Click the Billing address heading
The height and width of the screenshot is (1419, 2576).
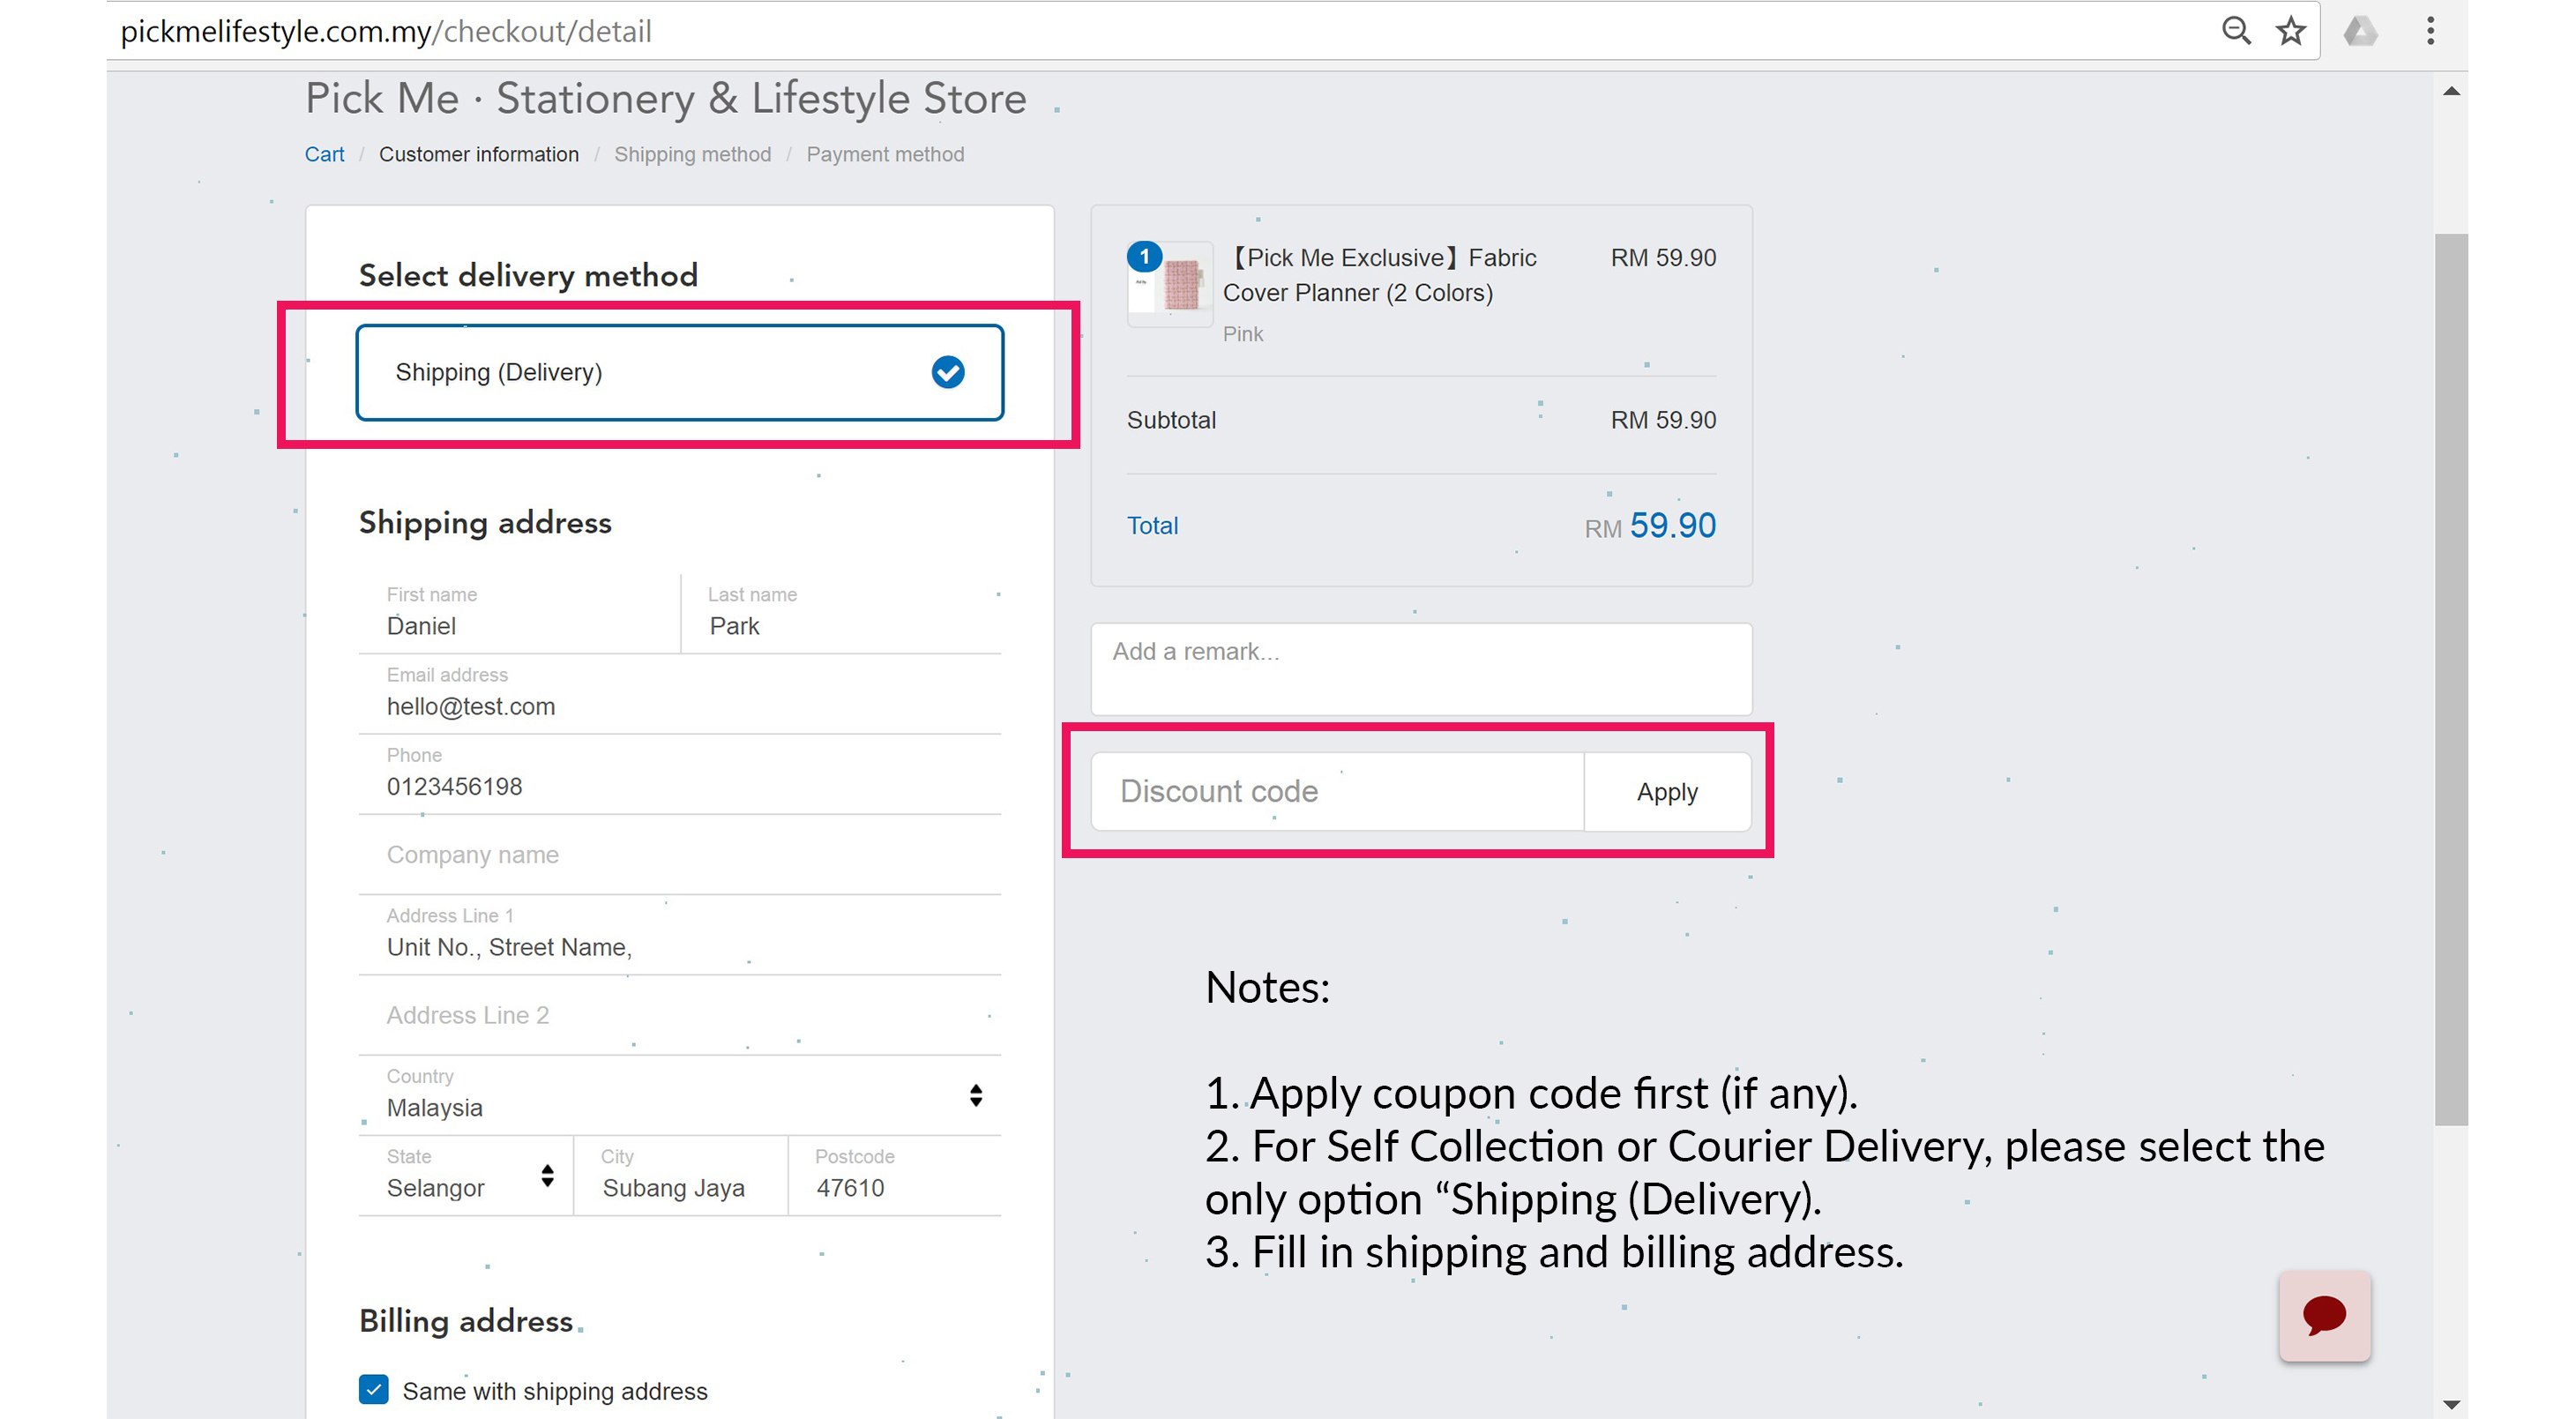click(x=465, y=1321)
